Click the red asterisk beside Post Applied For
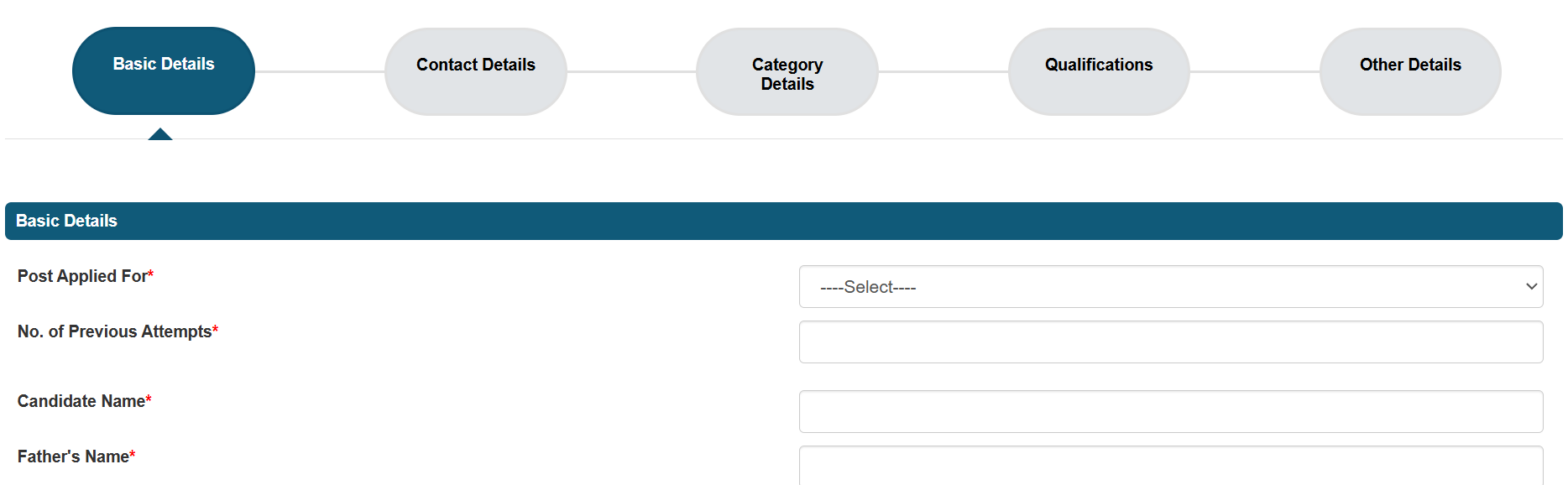Viewport: 1568px width, 485px height. coord(151,276)
